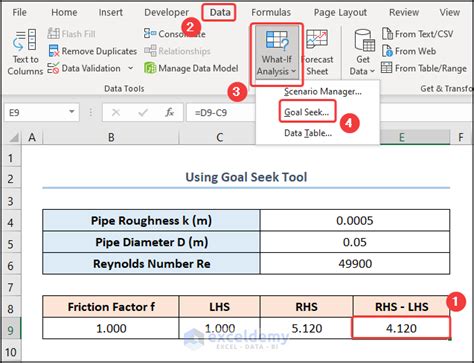Confirm formula entry with checkmark
This screenshot has width=474, height=363.
click(x=143, y=113)
